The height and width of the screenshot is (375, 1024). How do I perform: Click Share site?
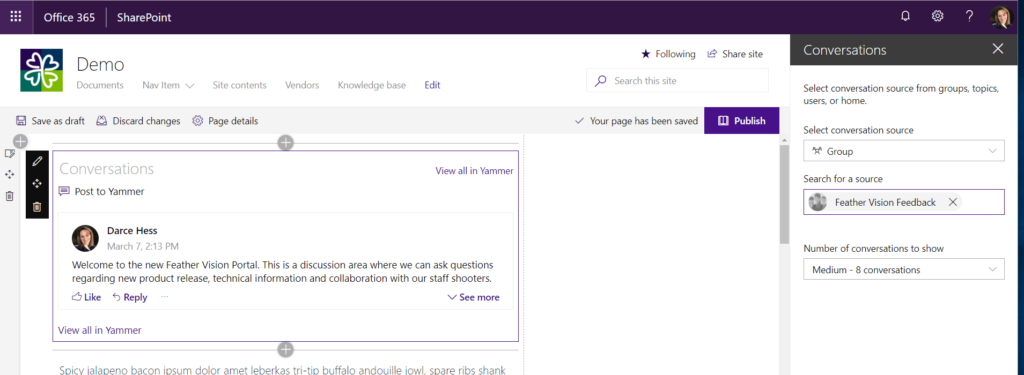pos(735,54)
